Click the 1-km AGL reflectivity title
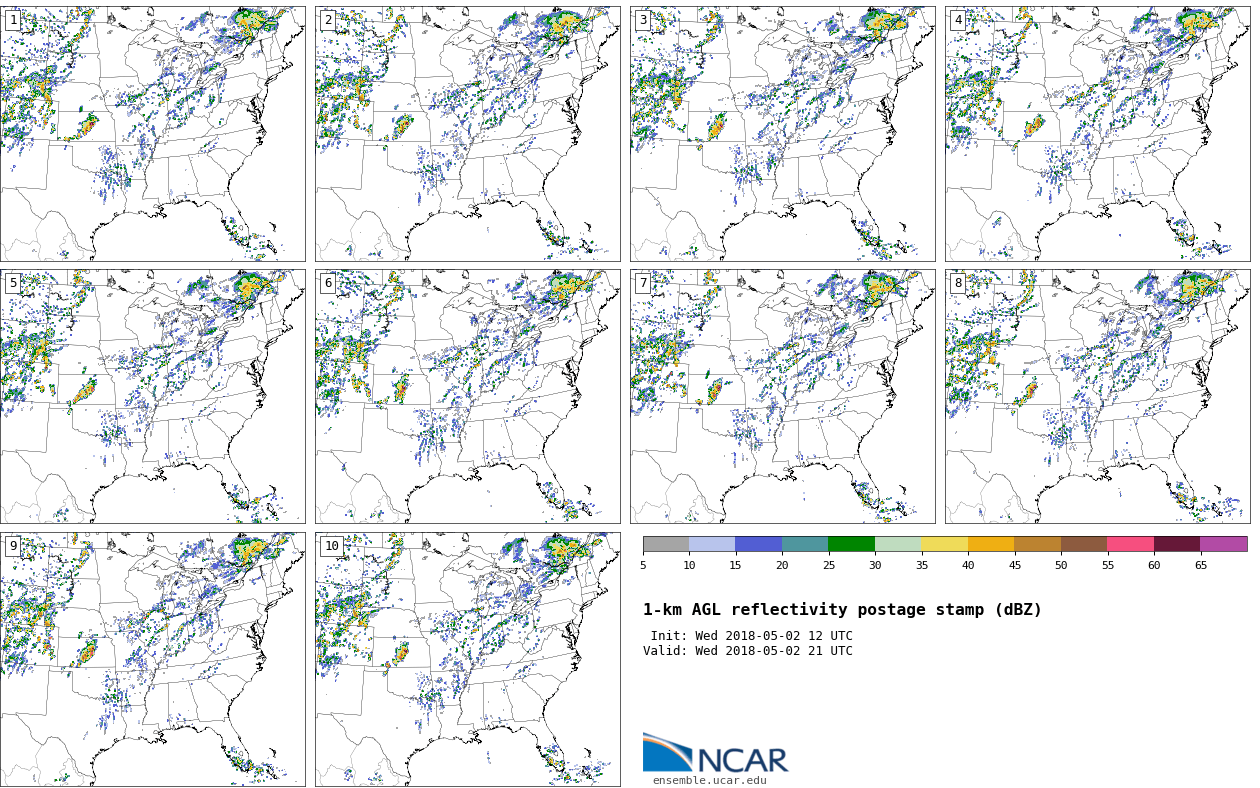Viewport: 1260px width, 788px height. [x=842, y=610]
